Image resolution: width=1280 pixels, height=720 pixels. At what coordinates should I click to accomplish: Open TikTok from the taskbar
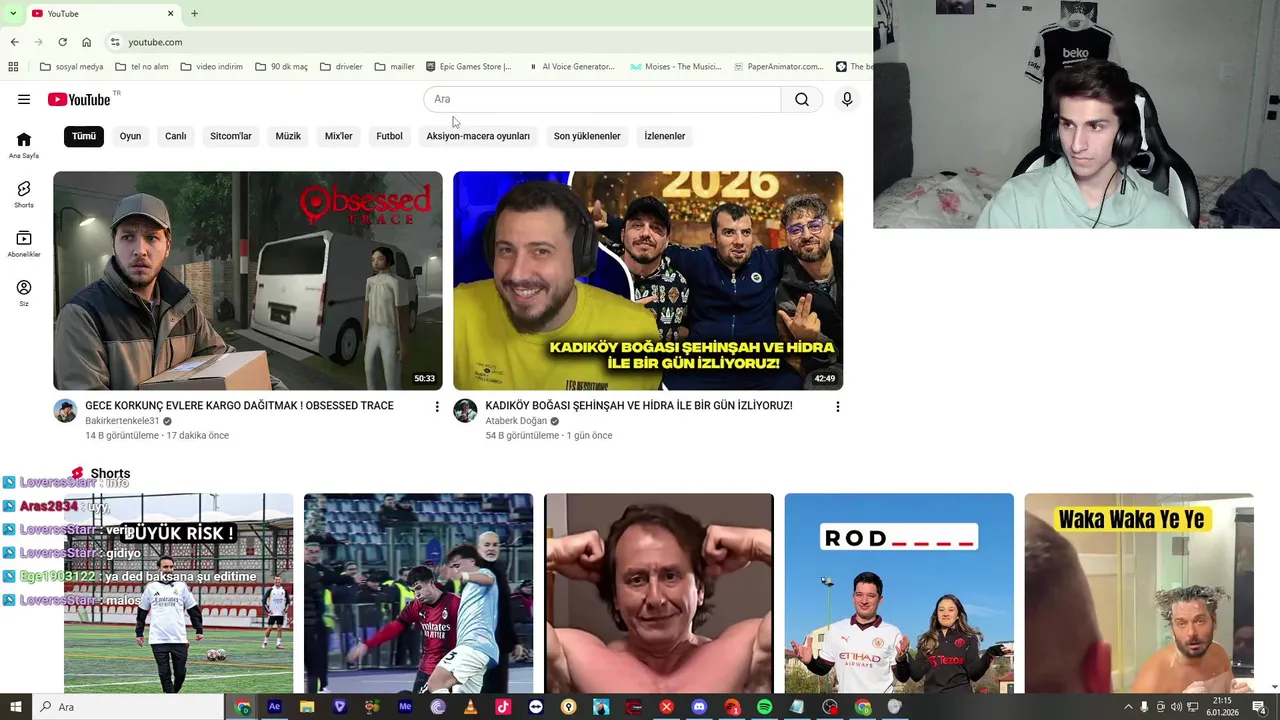(503, 707)
